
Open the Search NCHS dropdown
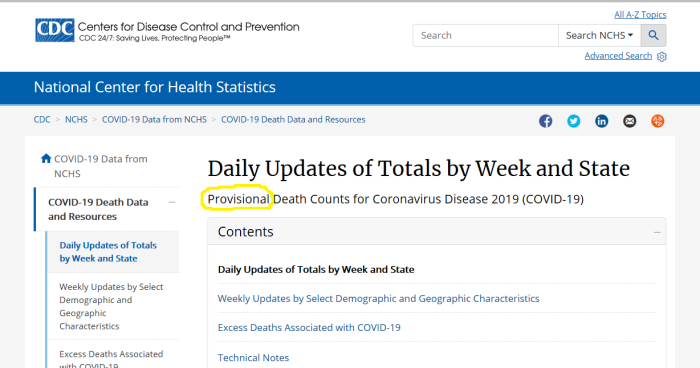pos(600,35)
